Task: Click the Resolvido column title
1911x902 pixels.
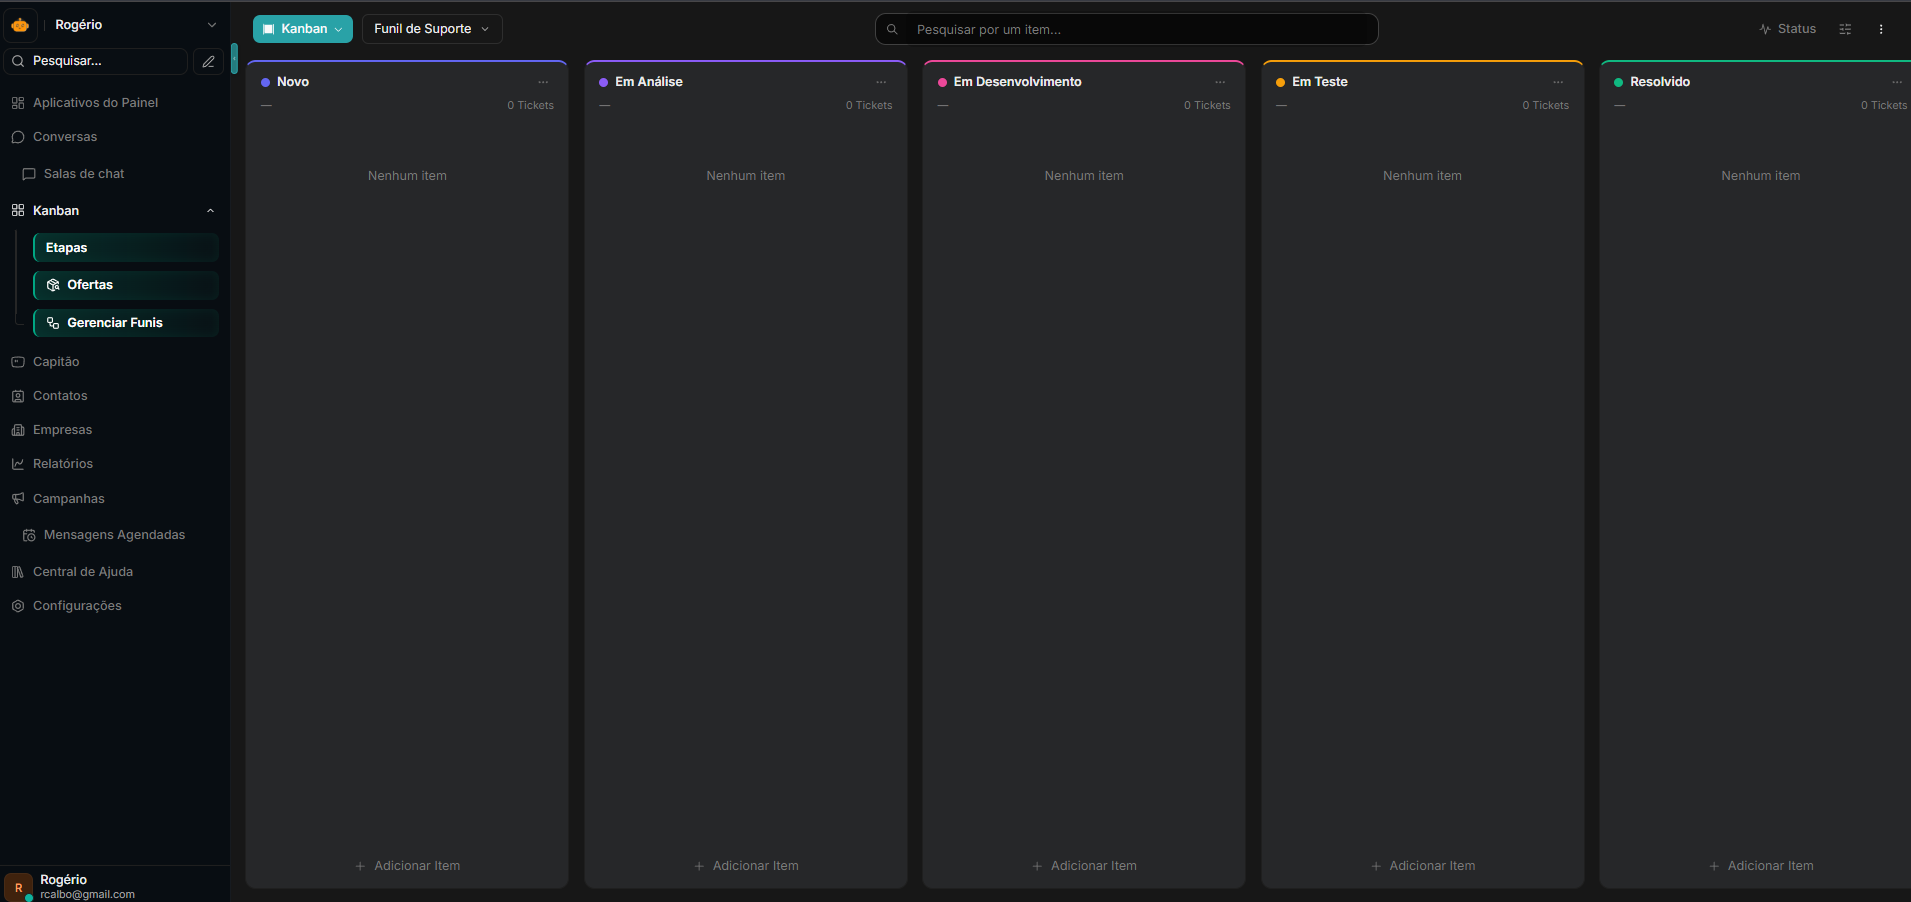Action: (1660, 82)
